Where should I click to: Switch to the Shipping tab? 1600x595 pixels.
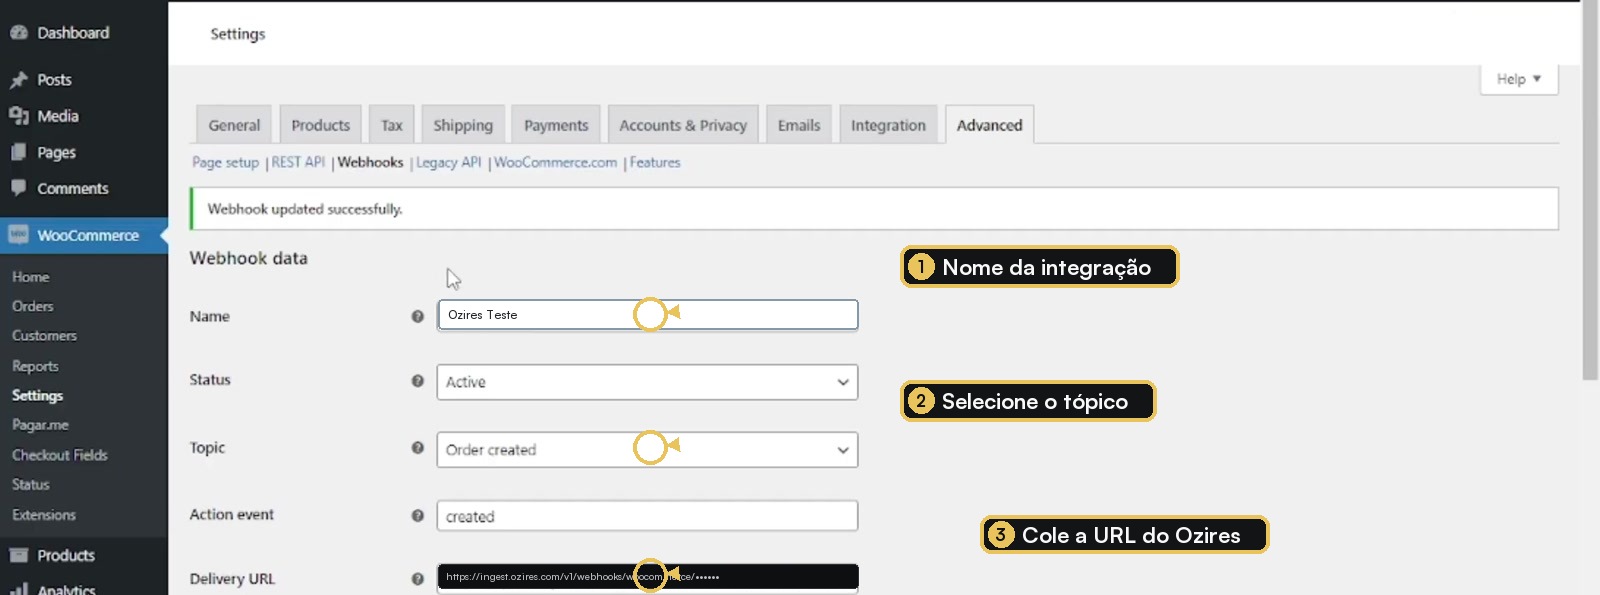(463, 125)
